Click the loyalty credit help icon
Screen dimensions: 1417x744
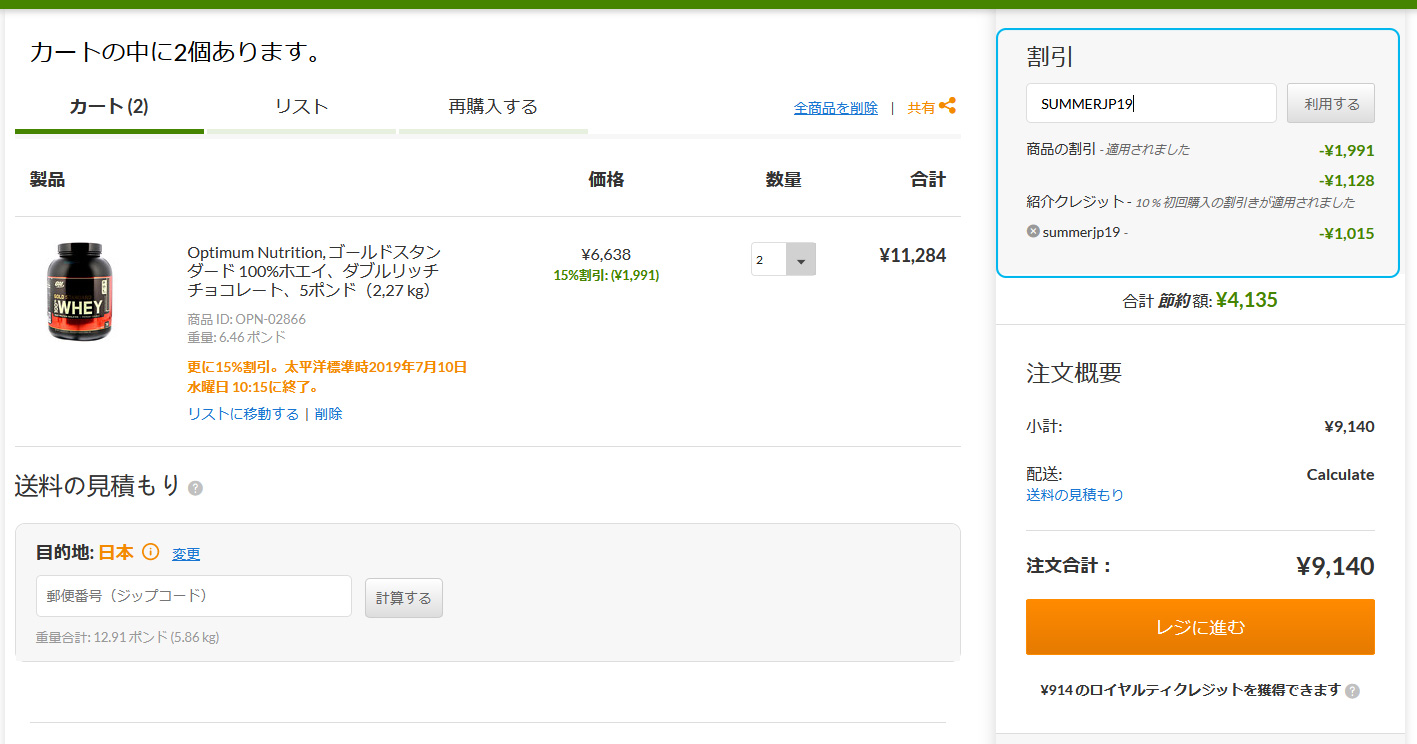tap(1352, 691)
